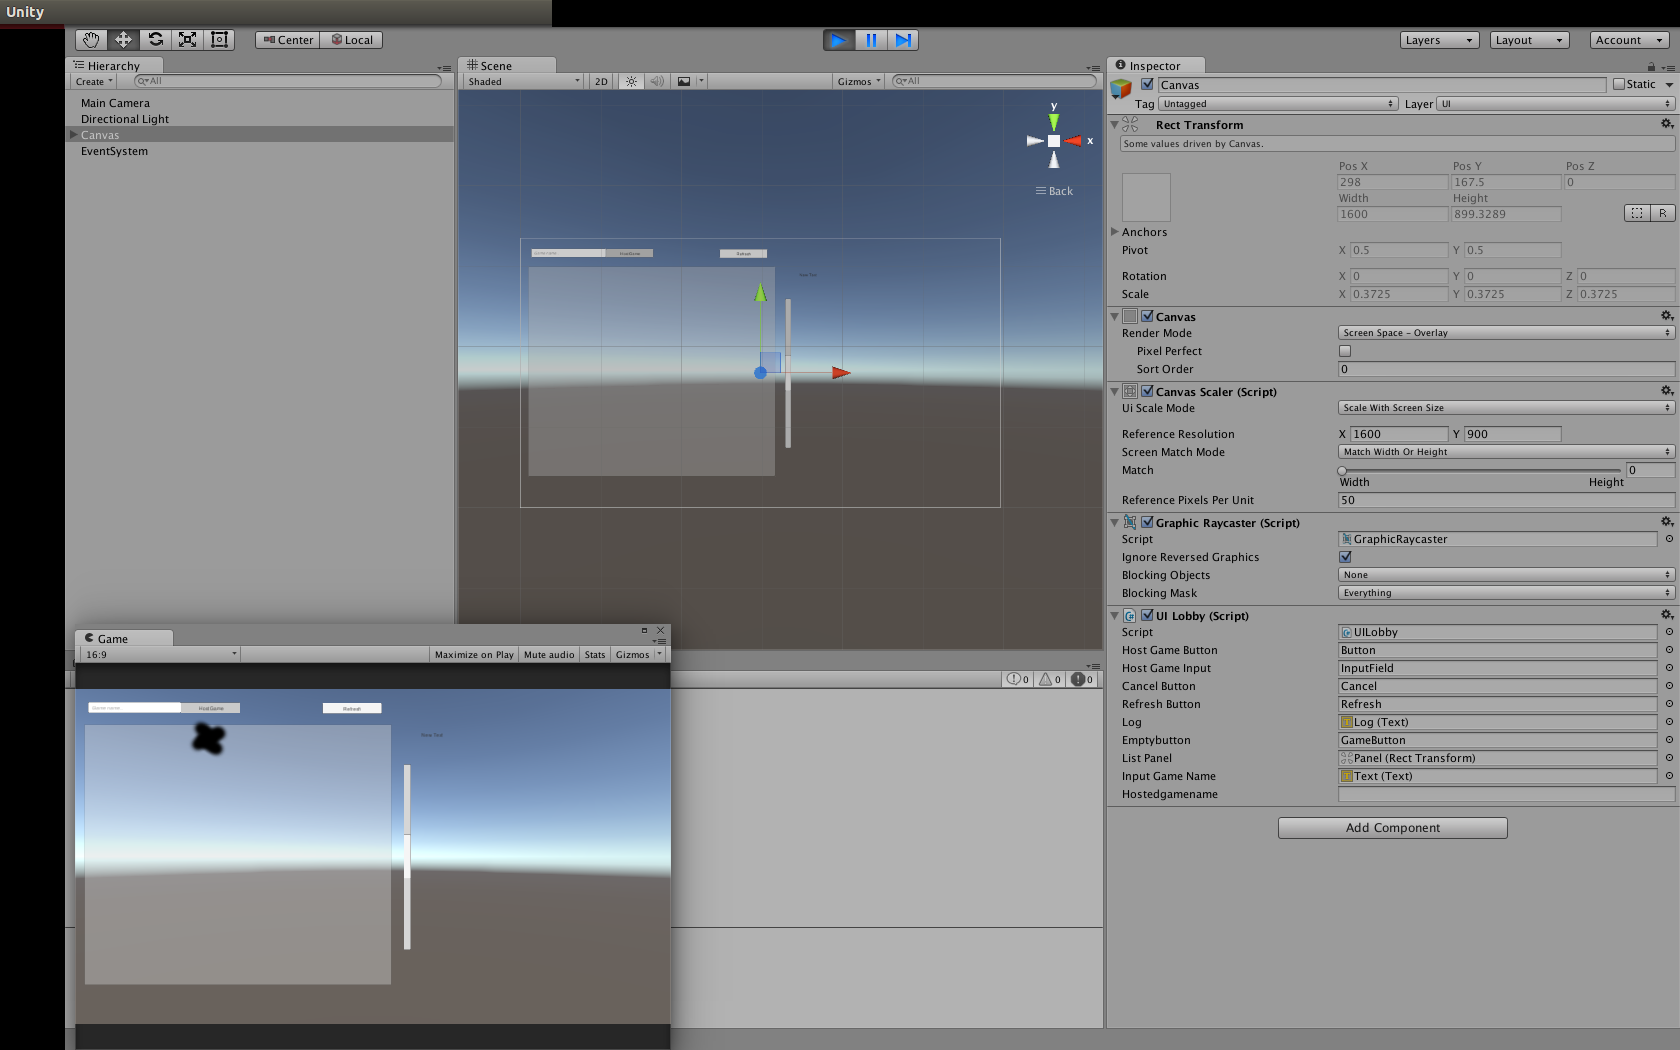Click the Rect Transform raw edit R button
The height and width of the screenshot is (1050, 1680).
point(1663,213)
